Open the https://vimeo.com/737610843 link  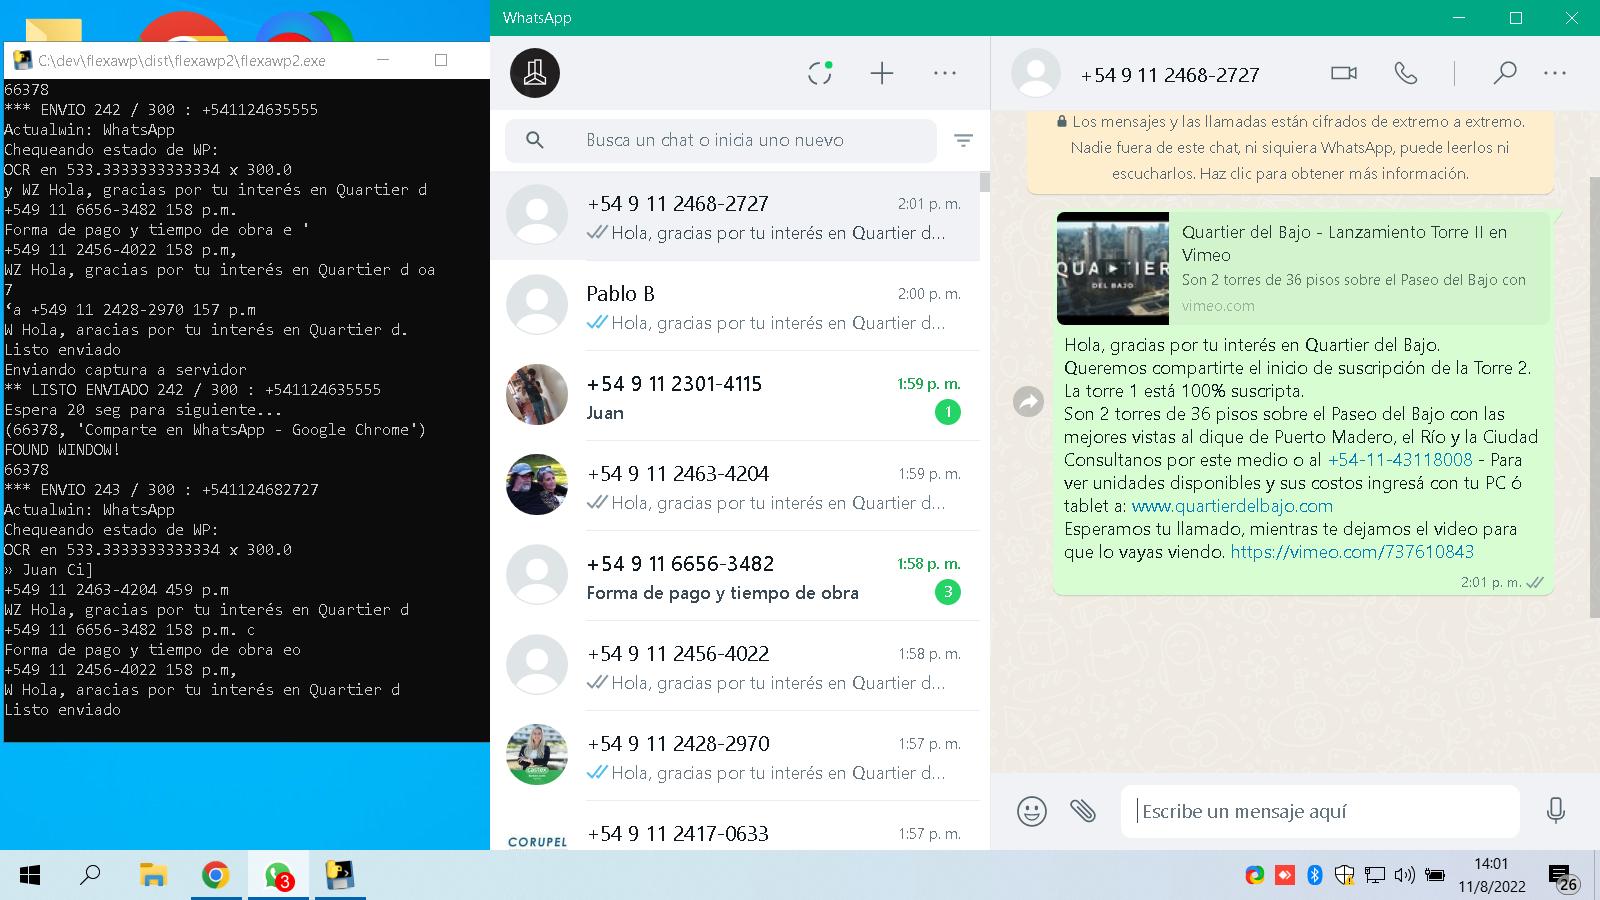pos(1352,552)
